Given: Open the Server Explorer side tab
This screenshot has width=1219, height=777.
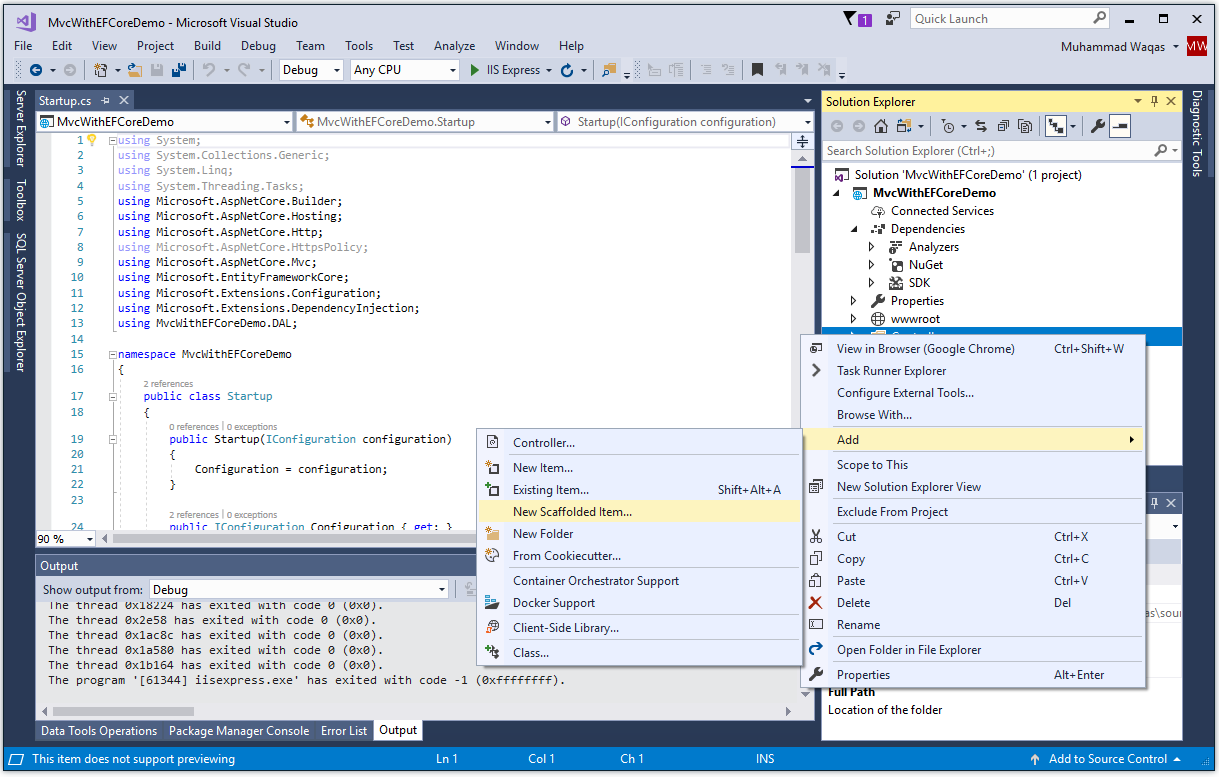Looking at the screenshot, I should (x=20, y=128).
